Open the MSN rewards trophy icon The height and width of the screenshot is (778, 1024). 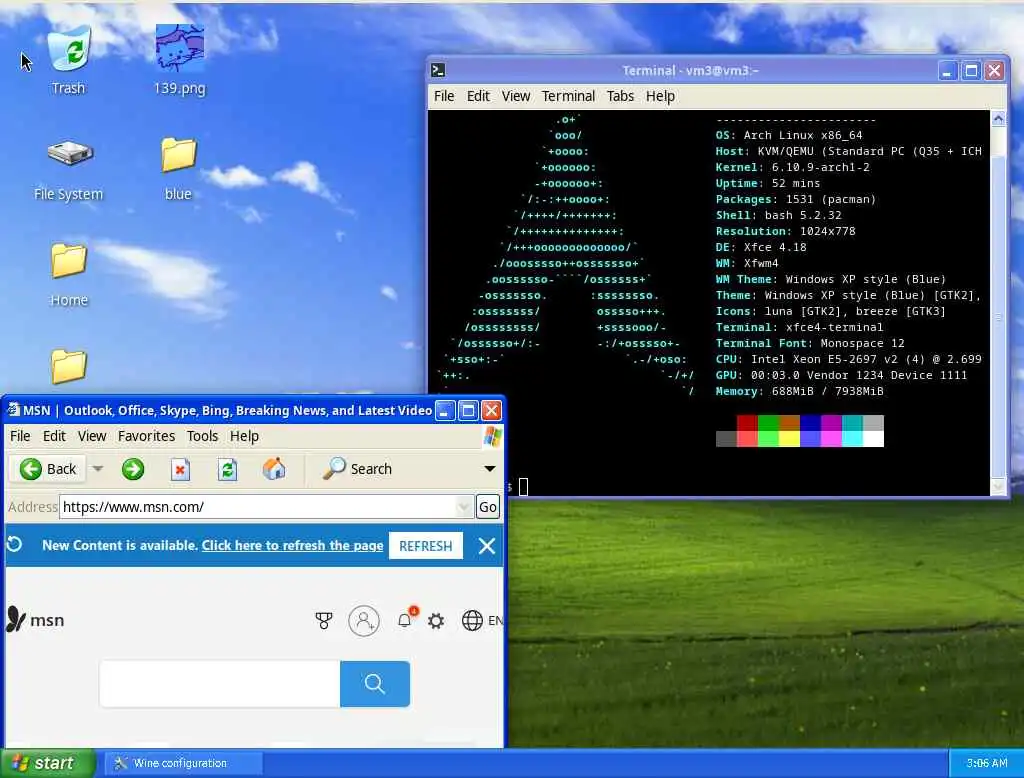(324, 621)
